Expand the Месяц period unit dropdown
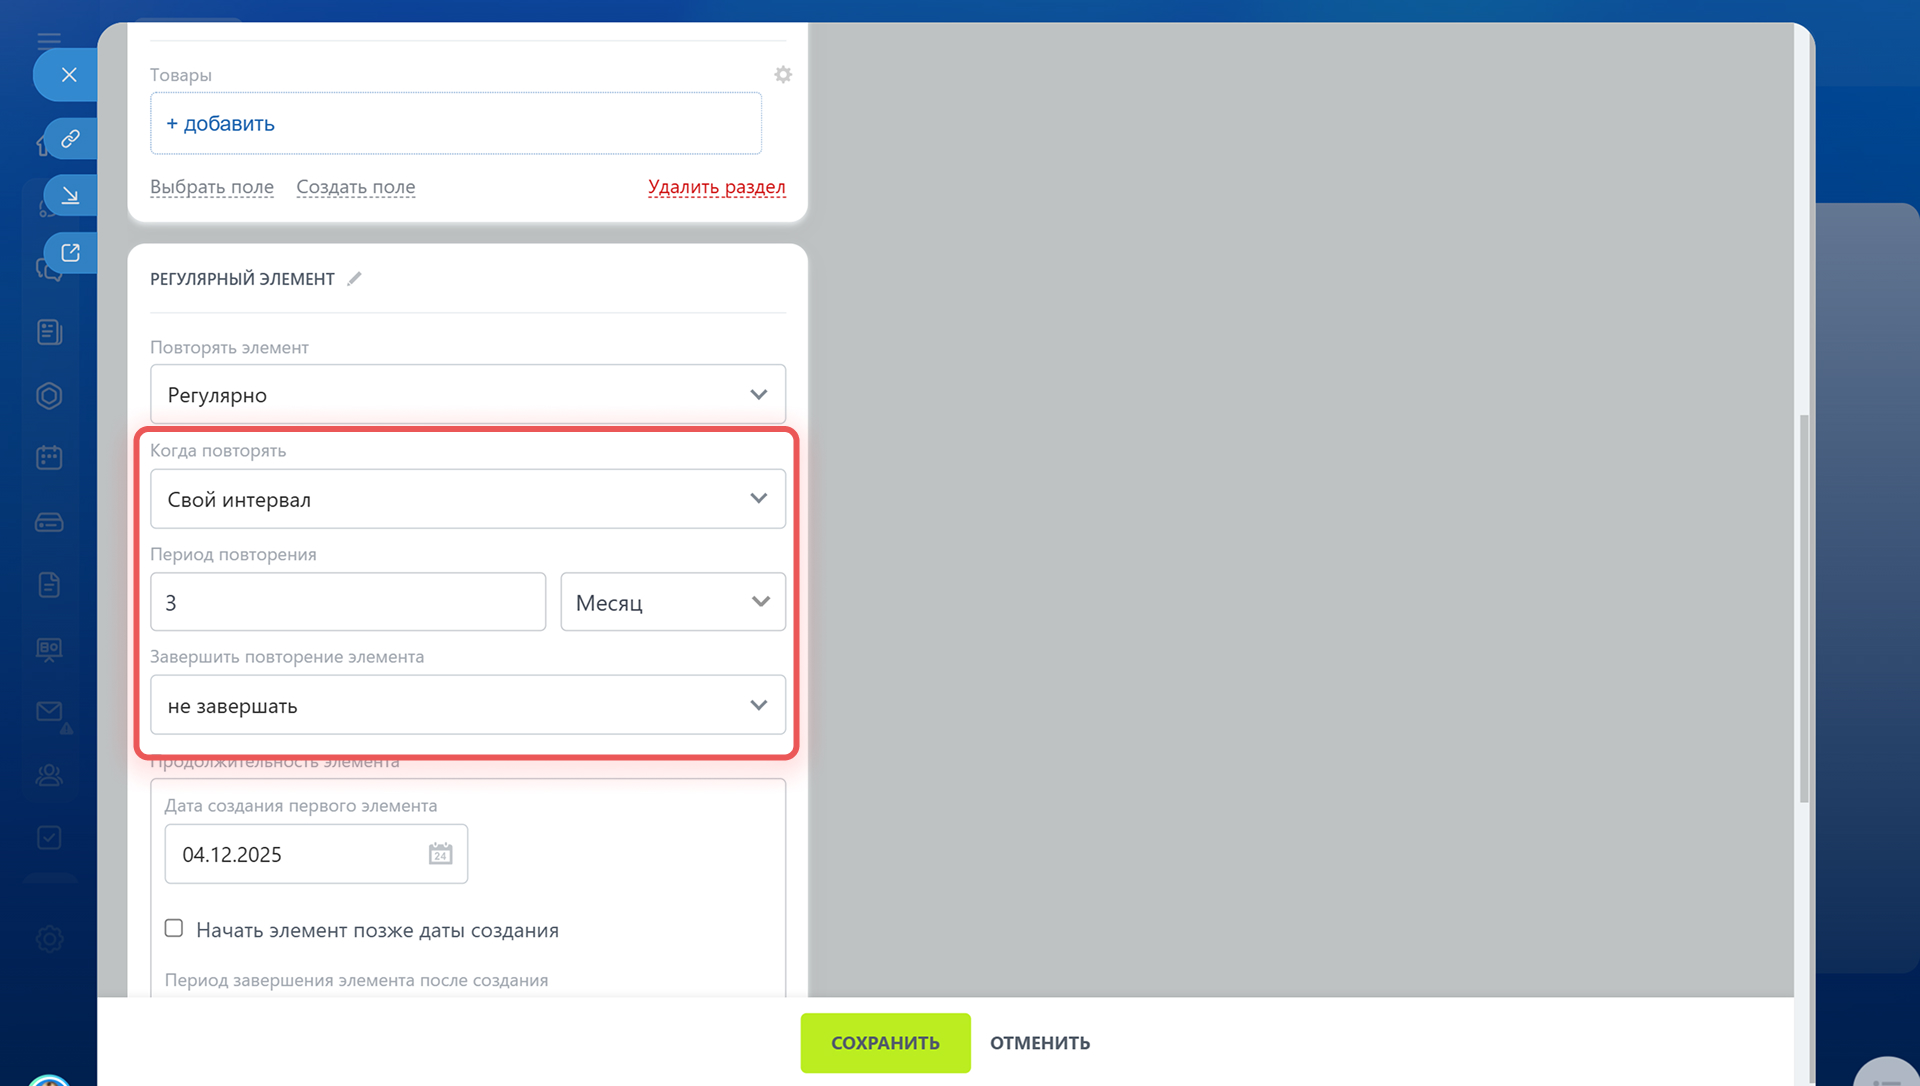Viewport: 1920px width, 1086px height. [672, 602]
